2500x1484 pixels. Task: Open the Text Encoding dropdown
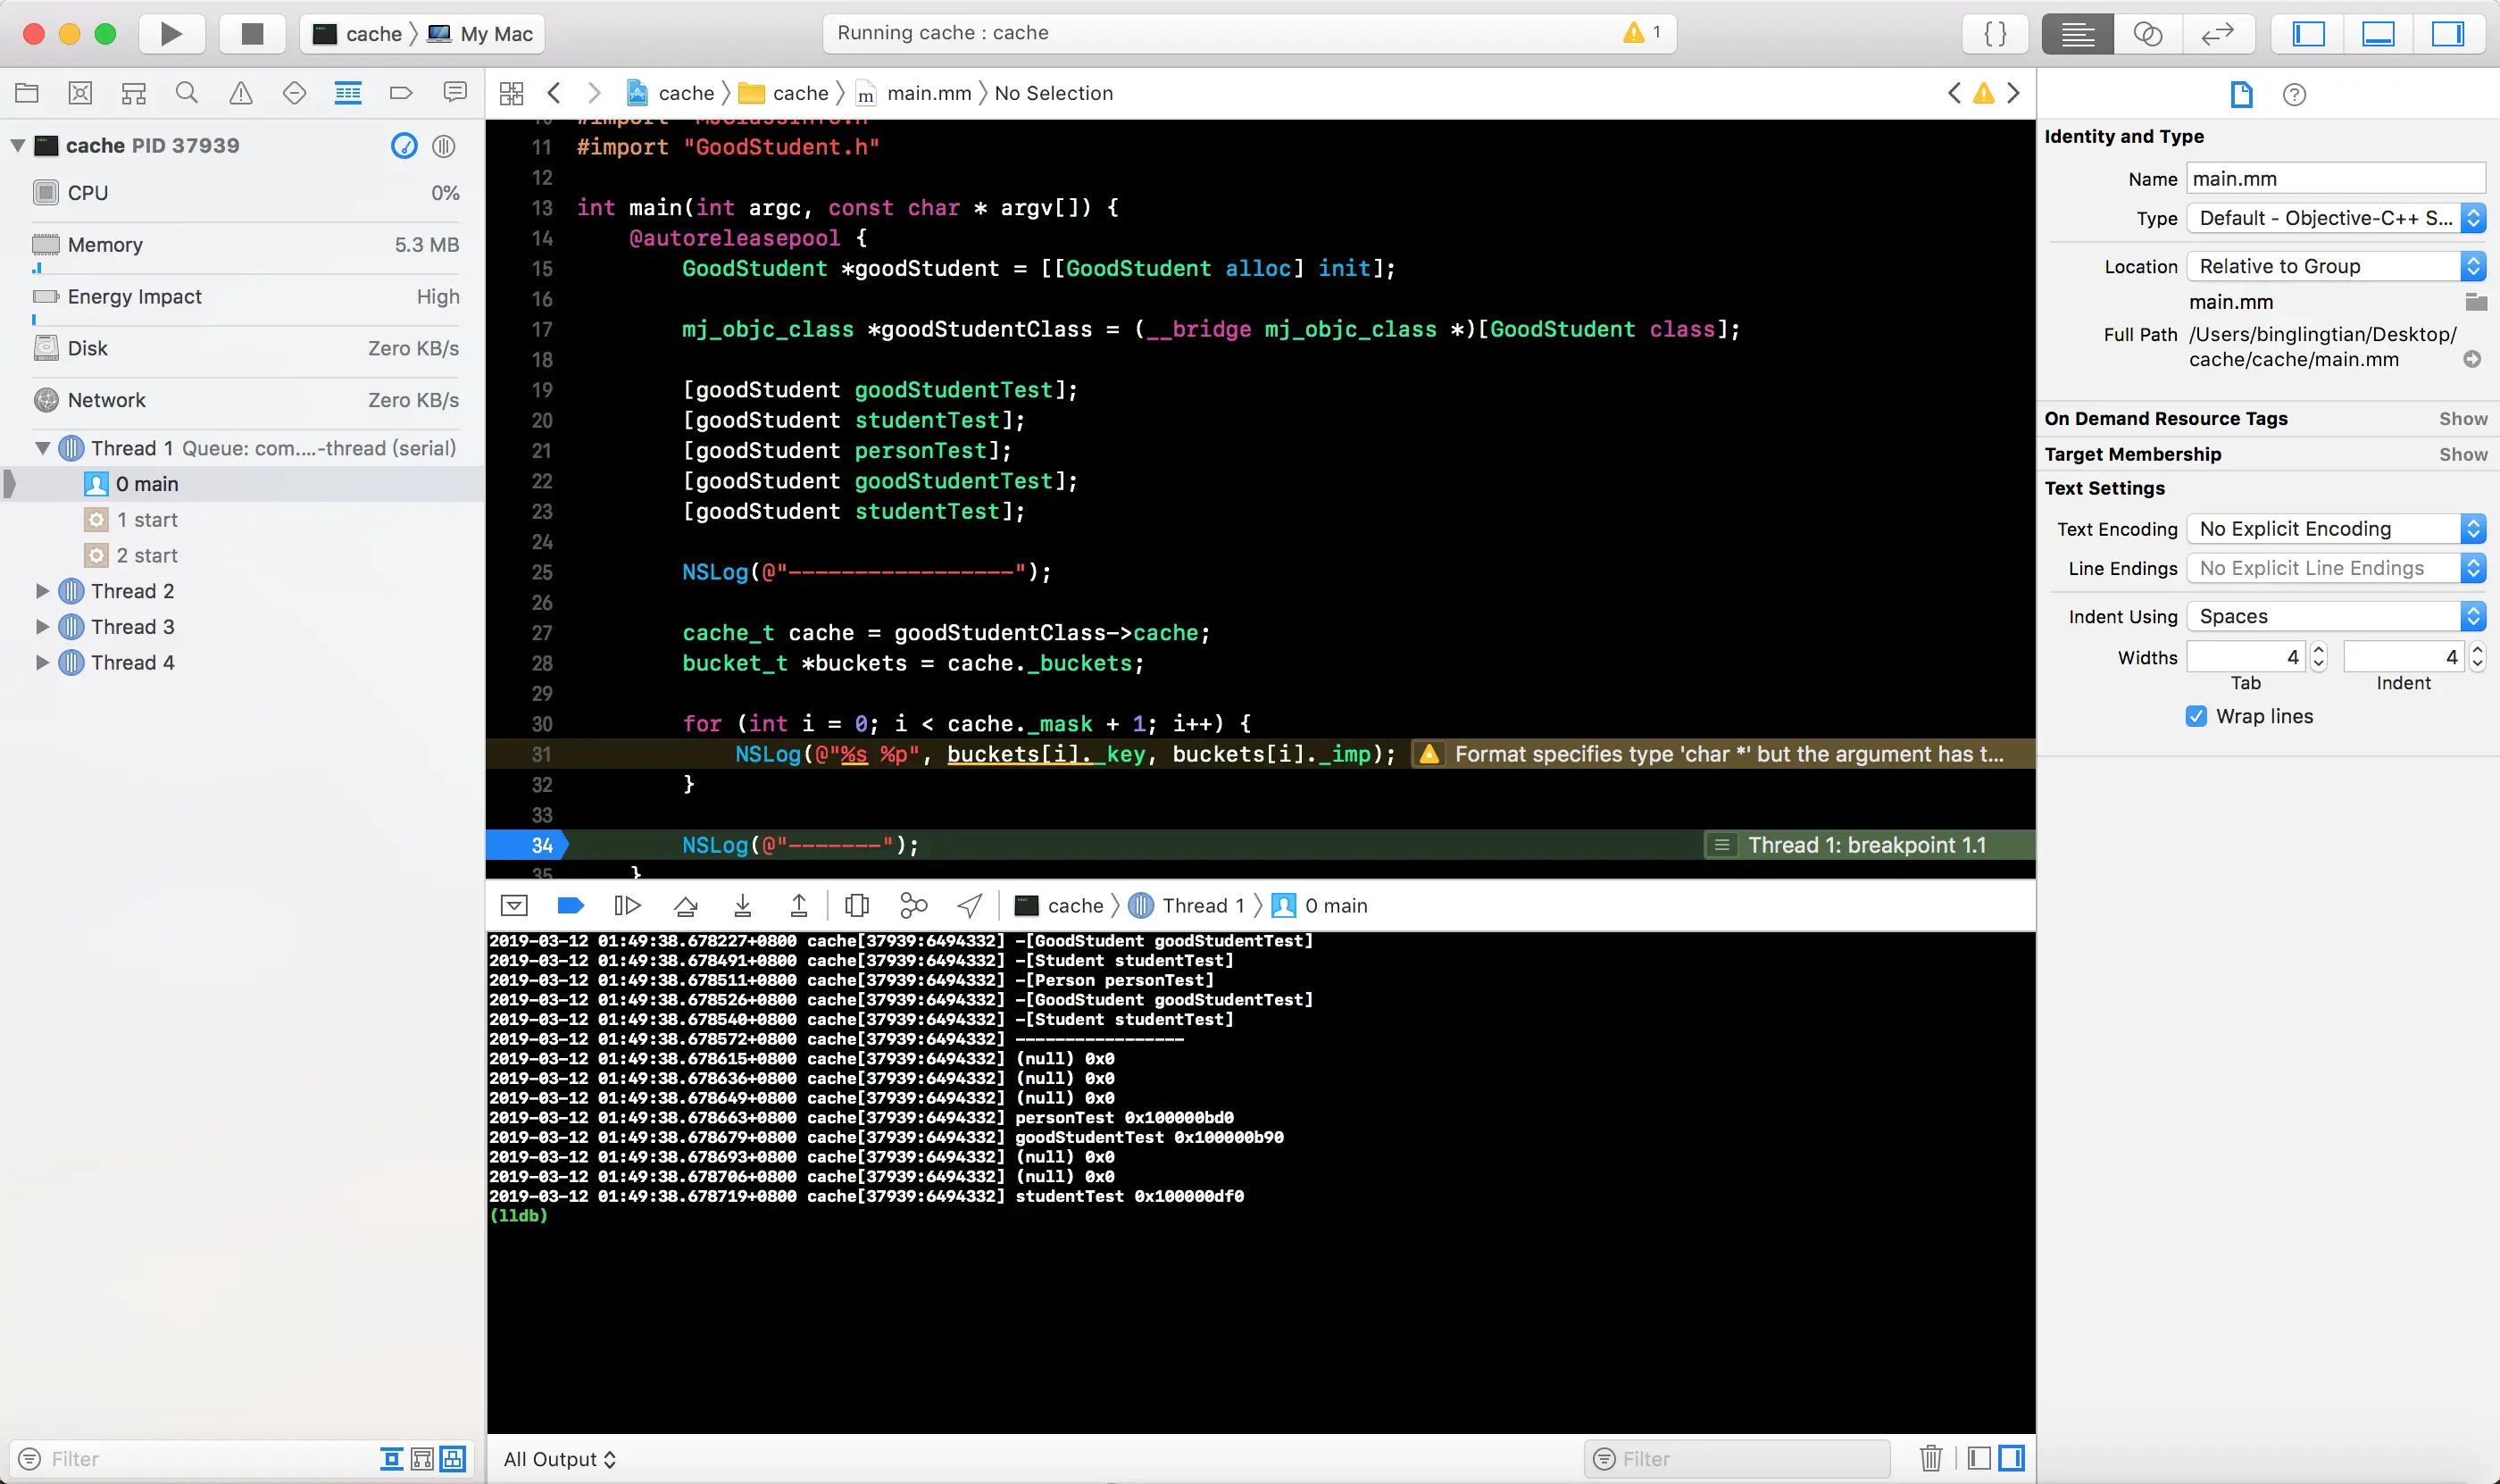tap(2334, 529)
